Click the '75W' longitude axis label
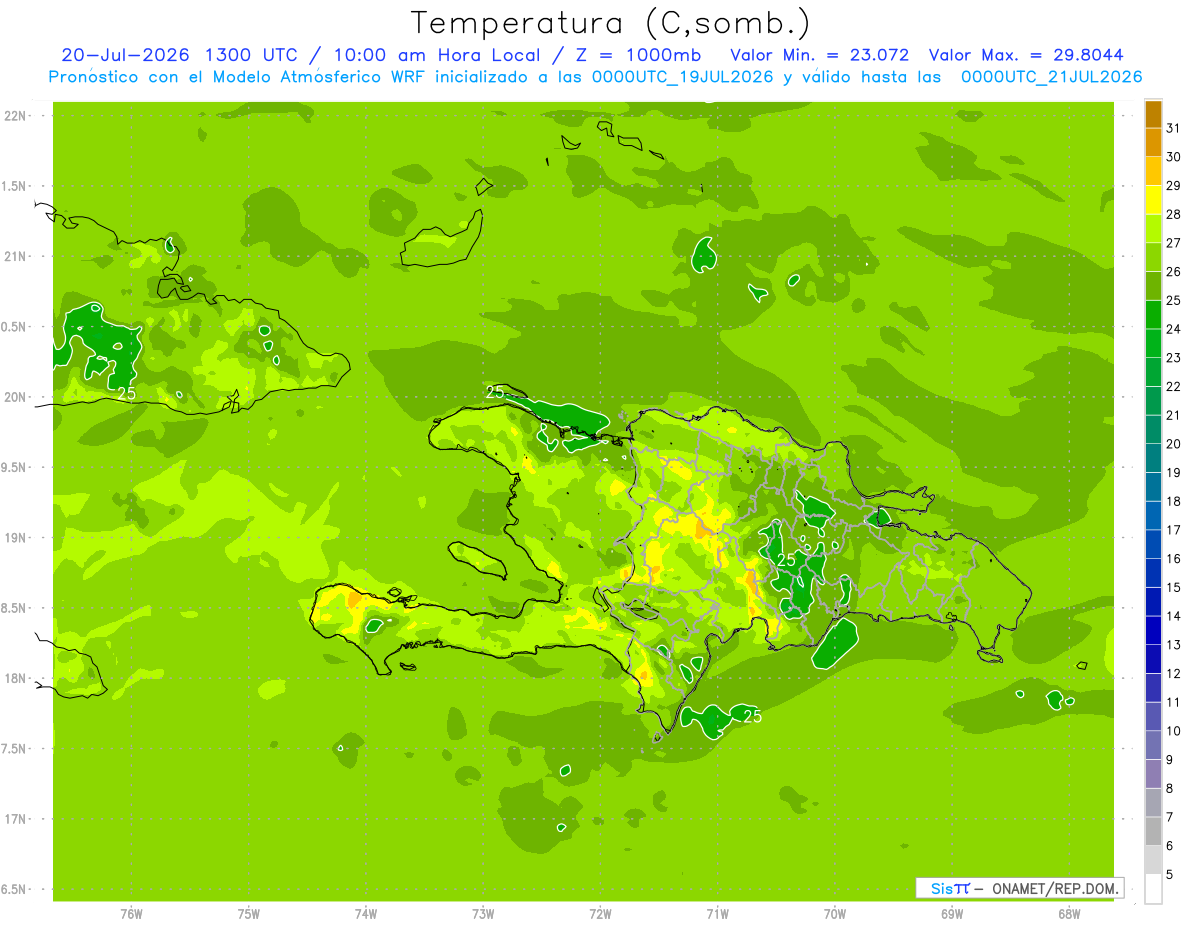Image resolution: width=1200 pixels, height=927 pixels. point(248,913)
